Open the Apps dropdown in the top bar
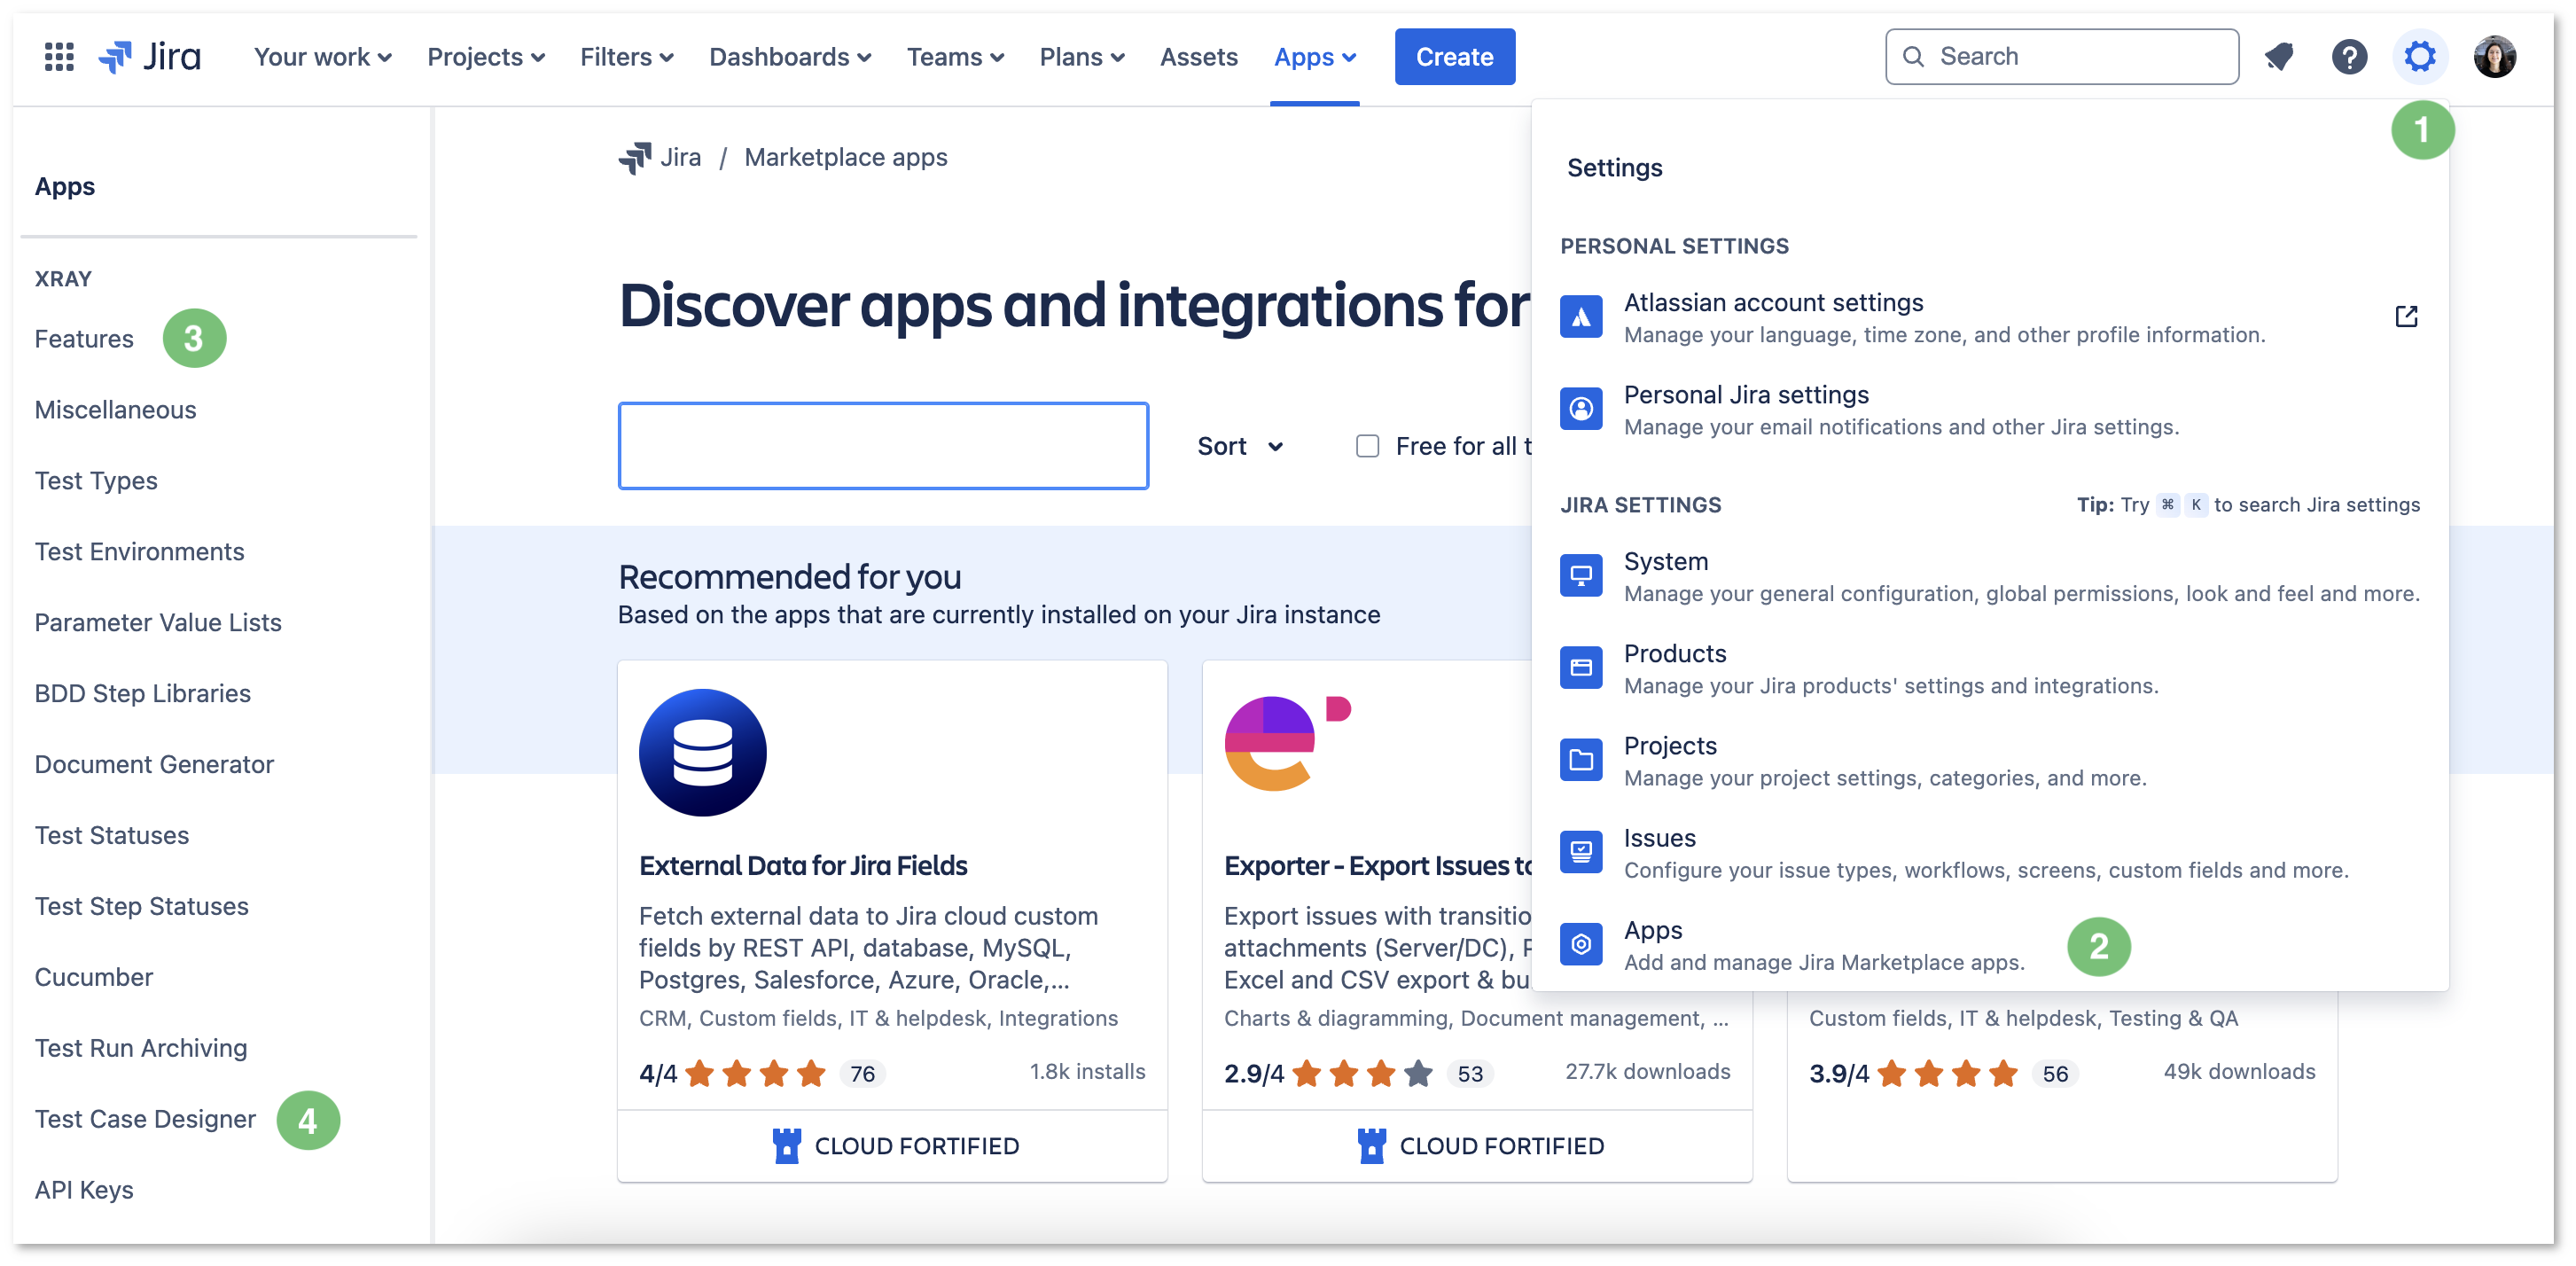The width and height of the screenshot is (2576, 1266). [1315, 57]
